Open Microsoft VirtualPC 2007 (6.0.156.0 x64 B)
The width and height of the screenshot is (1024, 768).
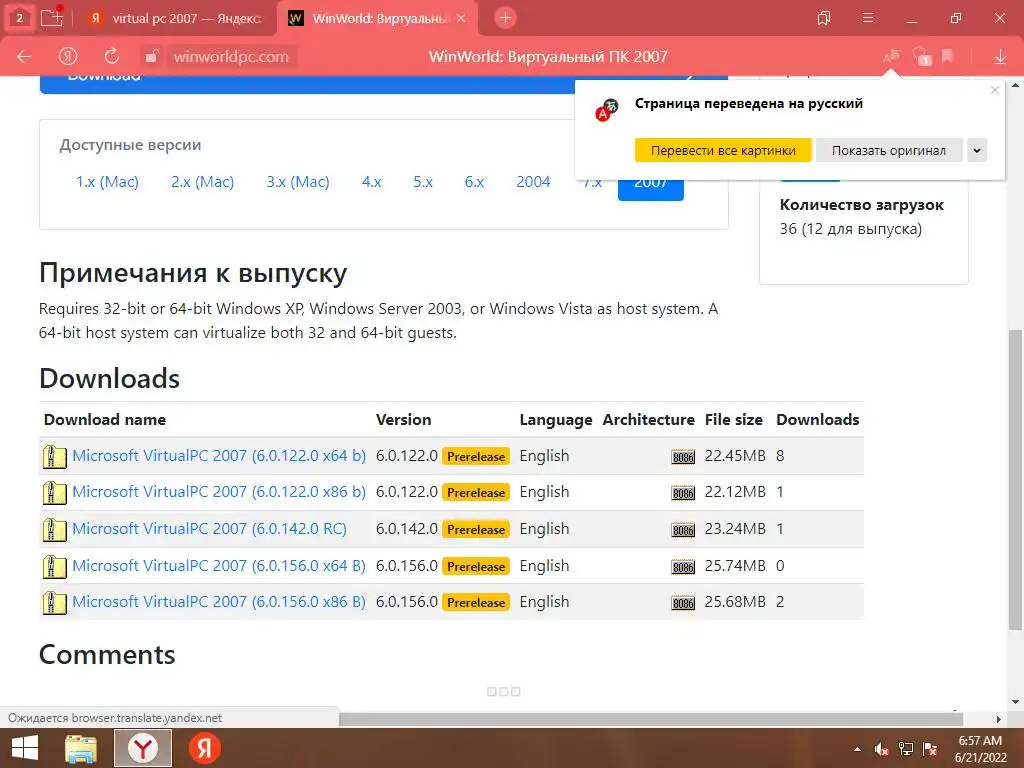coord(219,566)
